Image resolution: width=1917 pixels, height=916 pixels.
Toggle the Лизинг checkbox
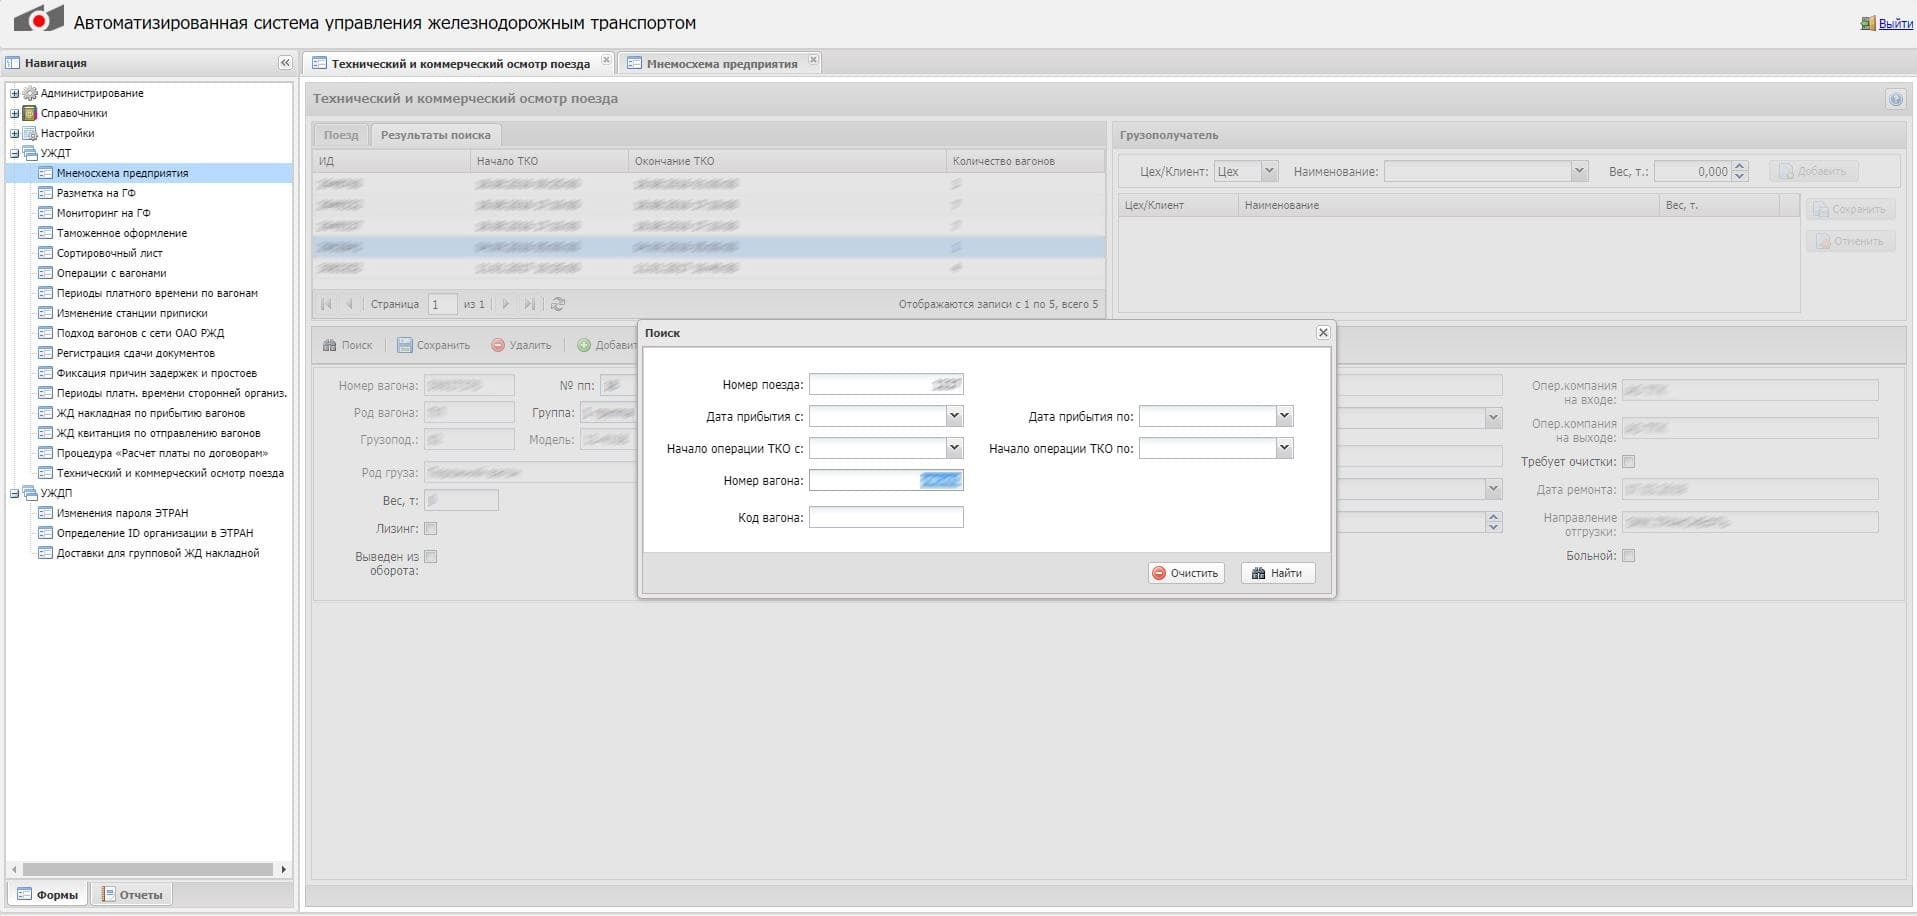pyautogui.click(x=431, y=528)
